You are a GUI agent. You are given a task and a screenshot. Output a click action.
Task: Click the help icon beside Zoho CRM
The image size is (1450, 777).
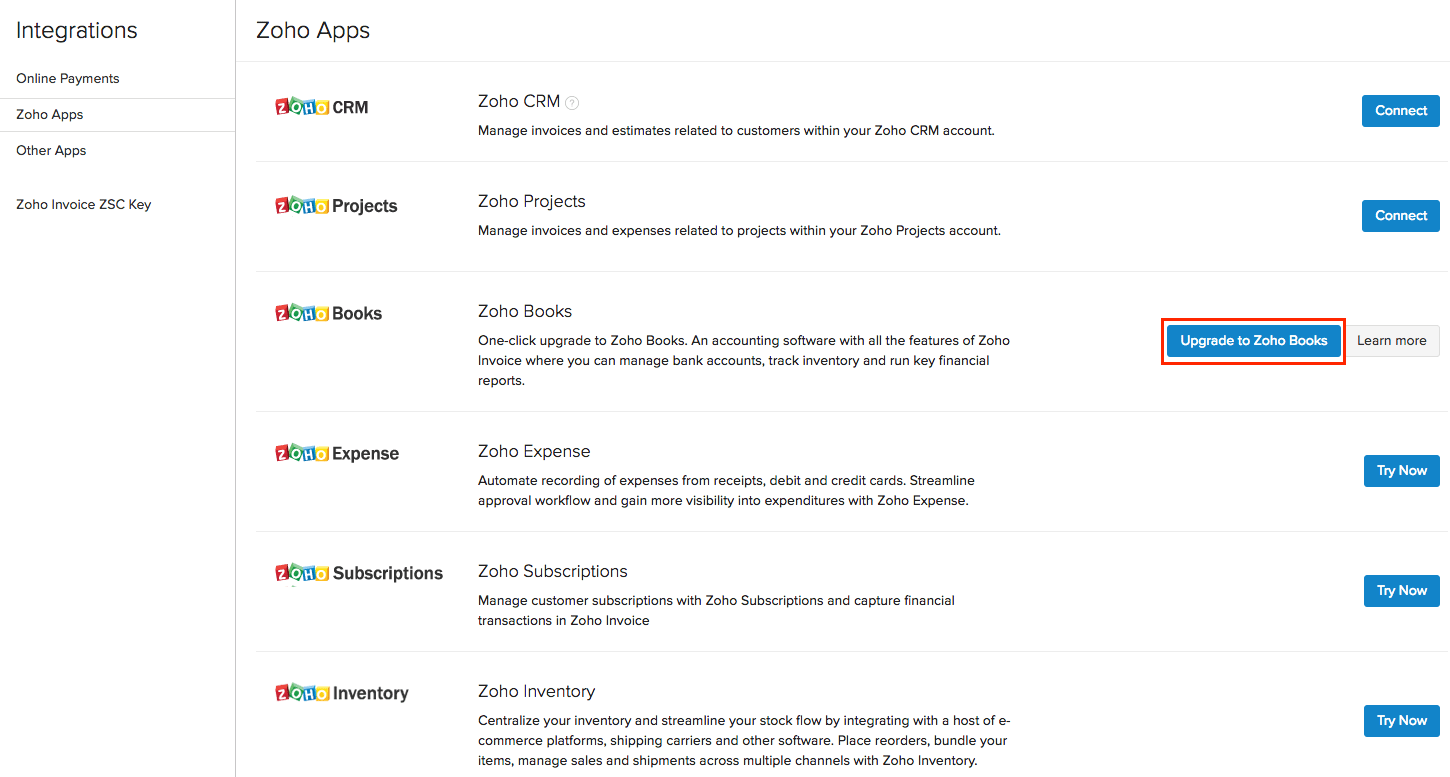pyautogui.click(x=572, y=102)
